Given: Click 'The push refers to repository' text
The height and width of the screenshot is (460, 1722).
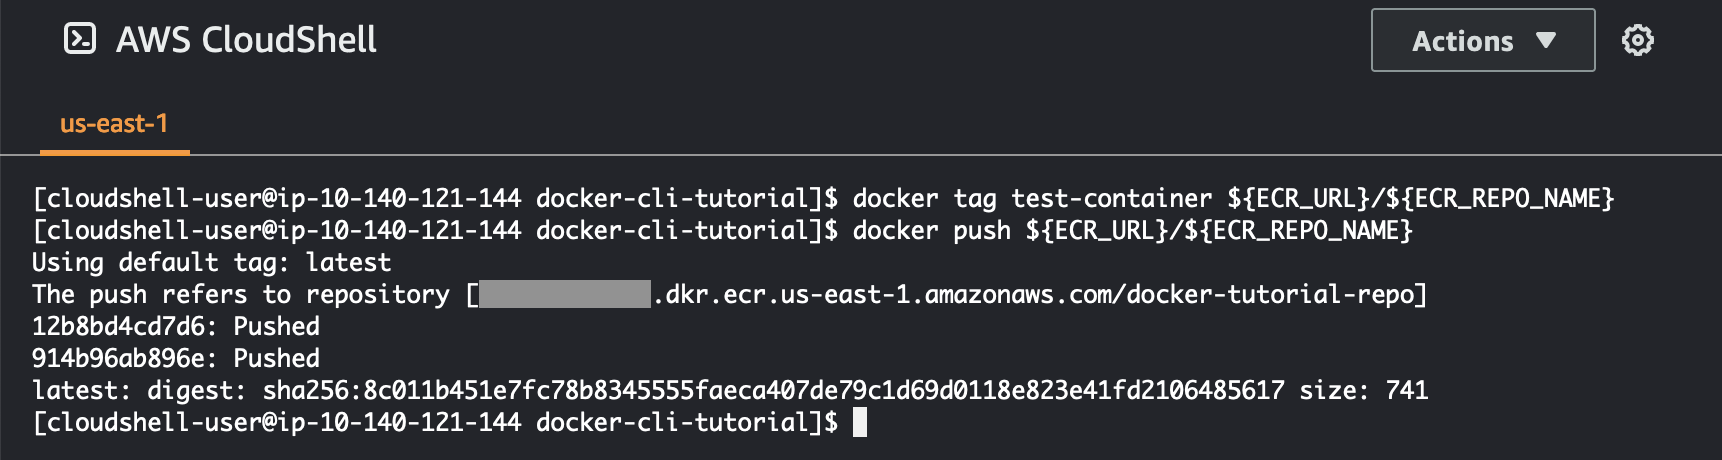Looking at the screenshot, I should click(241, 295).
